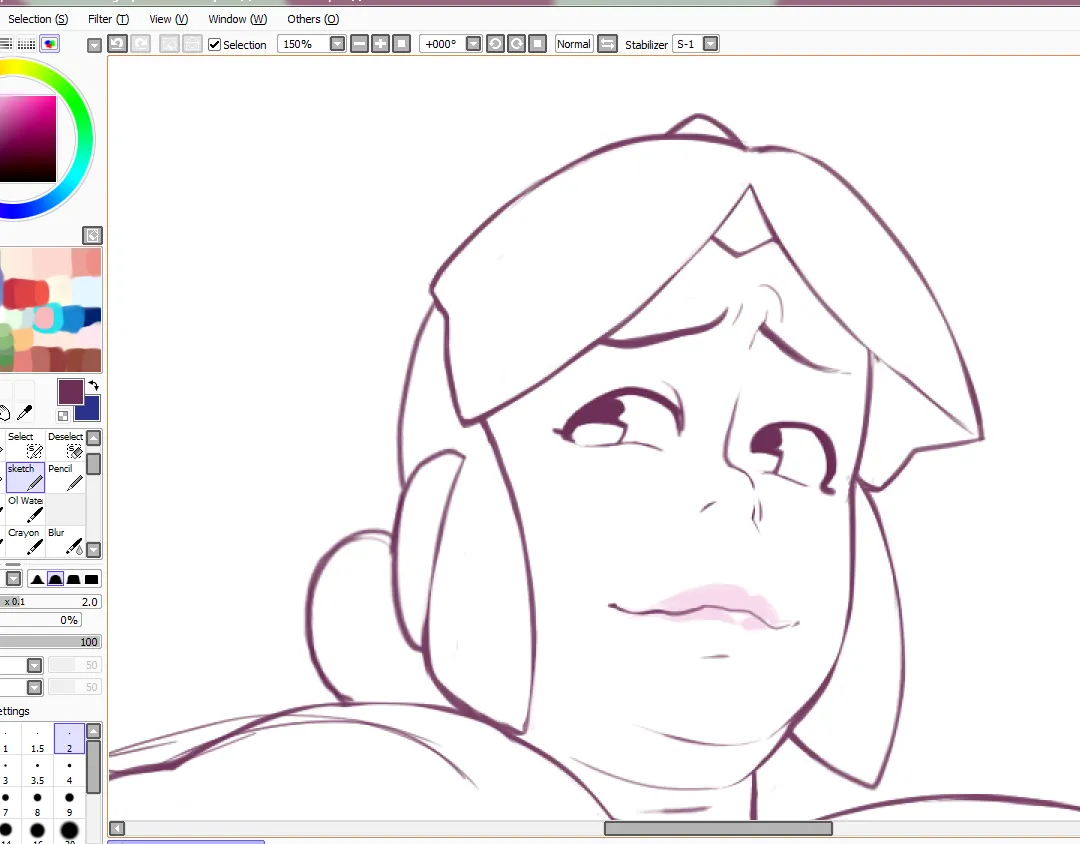The height and width of the screenshot is (844, 1080).
Task: Choose the Ol Water brush tool
Action: point(25,509)
